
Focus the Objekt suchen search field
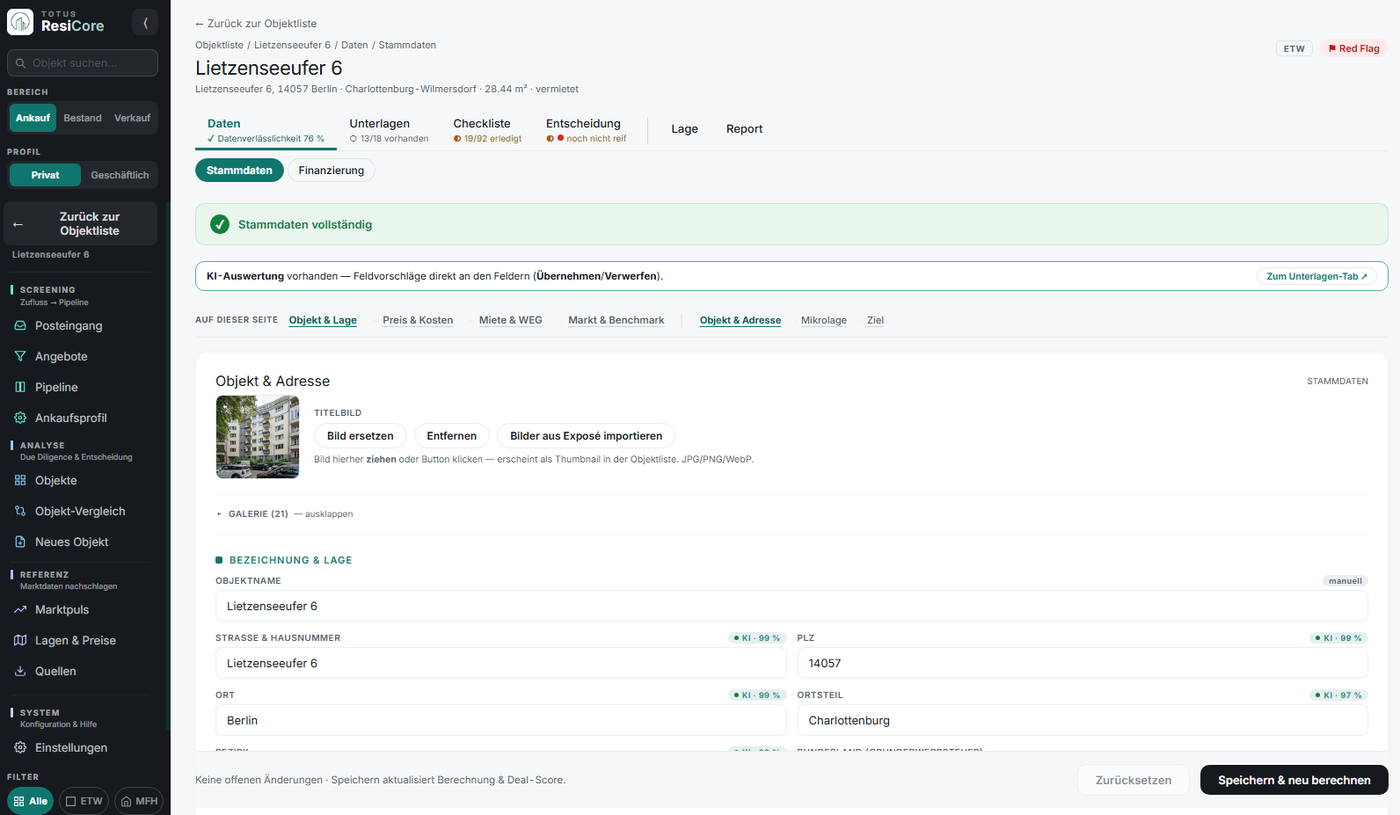(82, 63)
